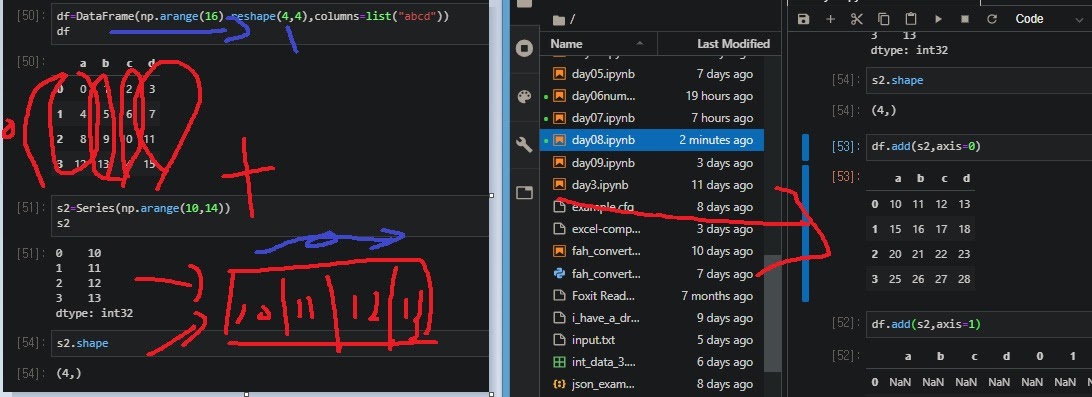Click the df.add(s2,axis=1) code cell

978,325
